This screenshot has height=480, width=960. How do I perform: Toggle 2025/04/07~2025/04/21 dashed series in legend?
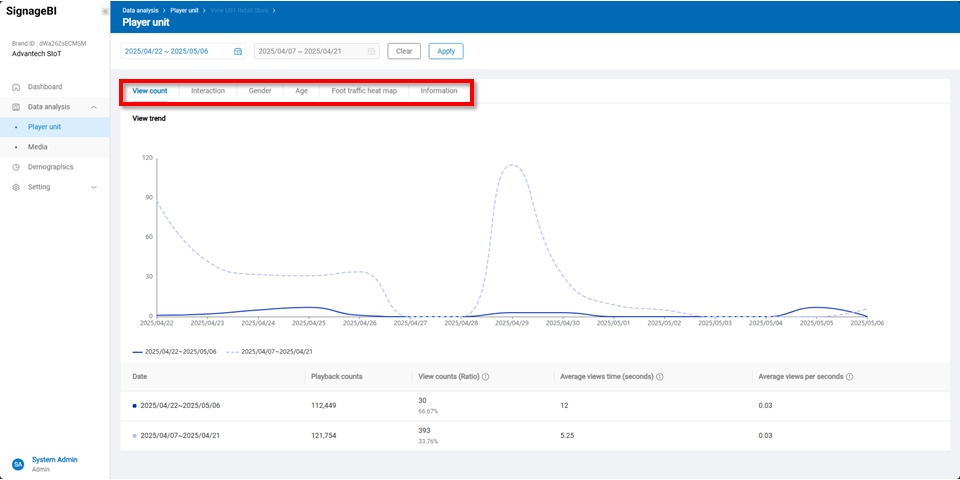[269, 352]
